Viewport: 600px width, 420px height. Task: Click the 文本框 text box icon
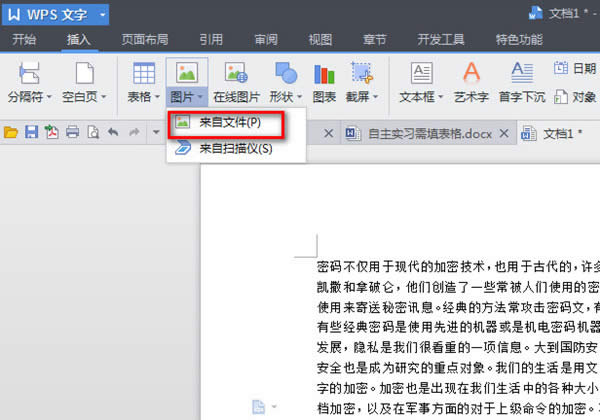422,74
